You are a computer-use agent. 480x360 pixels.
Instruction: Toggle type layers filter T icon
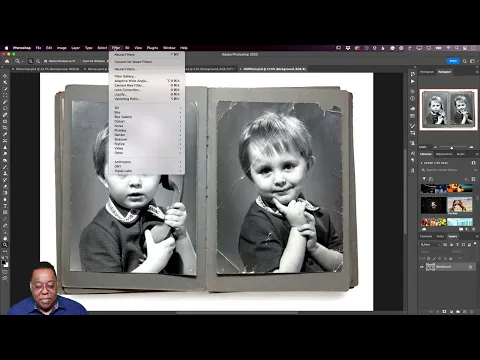(x=457, y=245)
